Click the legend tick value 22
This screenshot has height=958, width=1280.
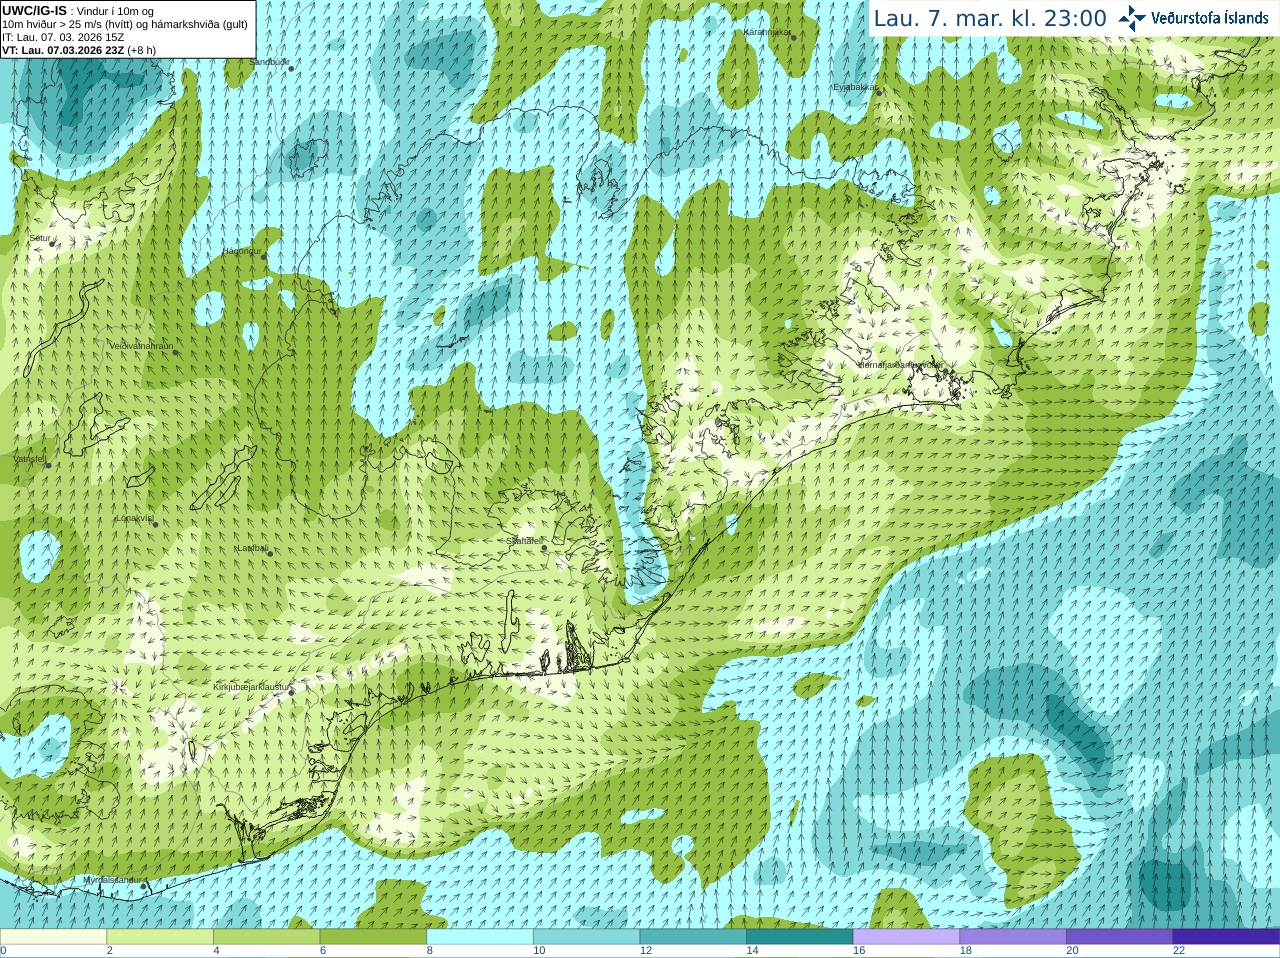tap(1179, 951)
